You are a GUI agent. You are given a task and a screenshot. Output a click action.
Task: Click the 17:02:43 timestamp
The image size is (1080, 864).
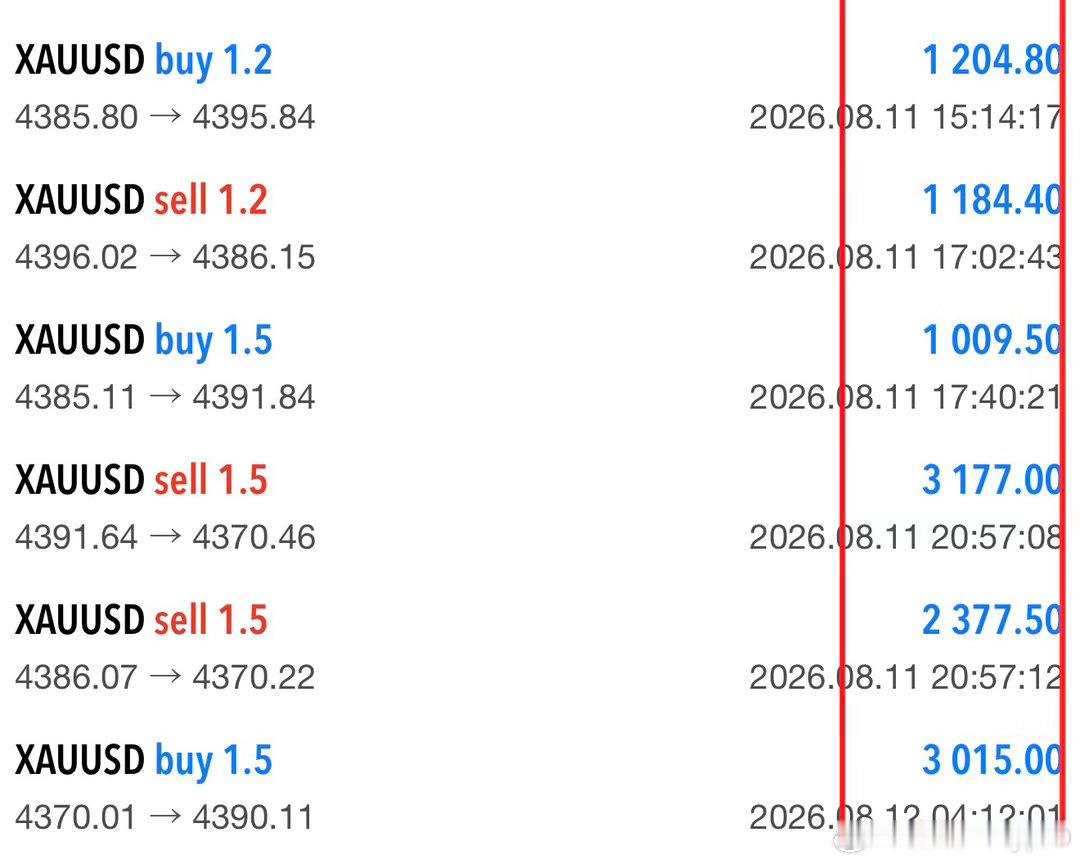pyautogui.click(x=997, y=257)
